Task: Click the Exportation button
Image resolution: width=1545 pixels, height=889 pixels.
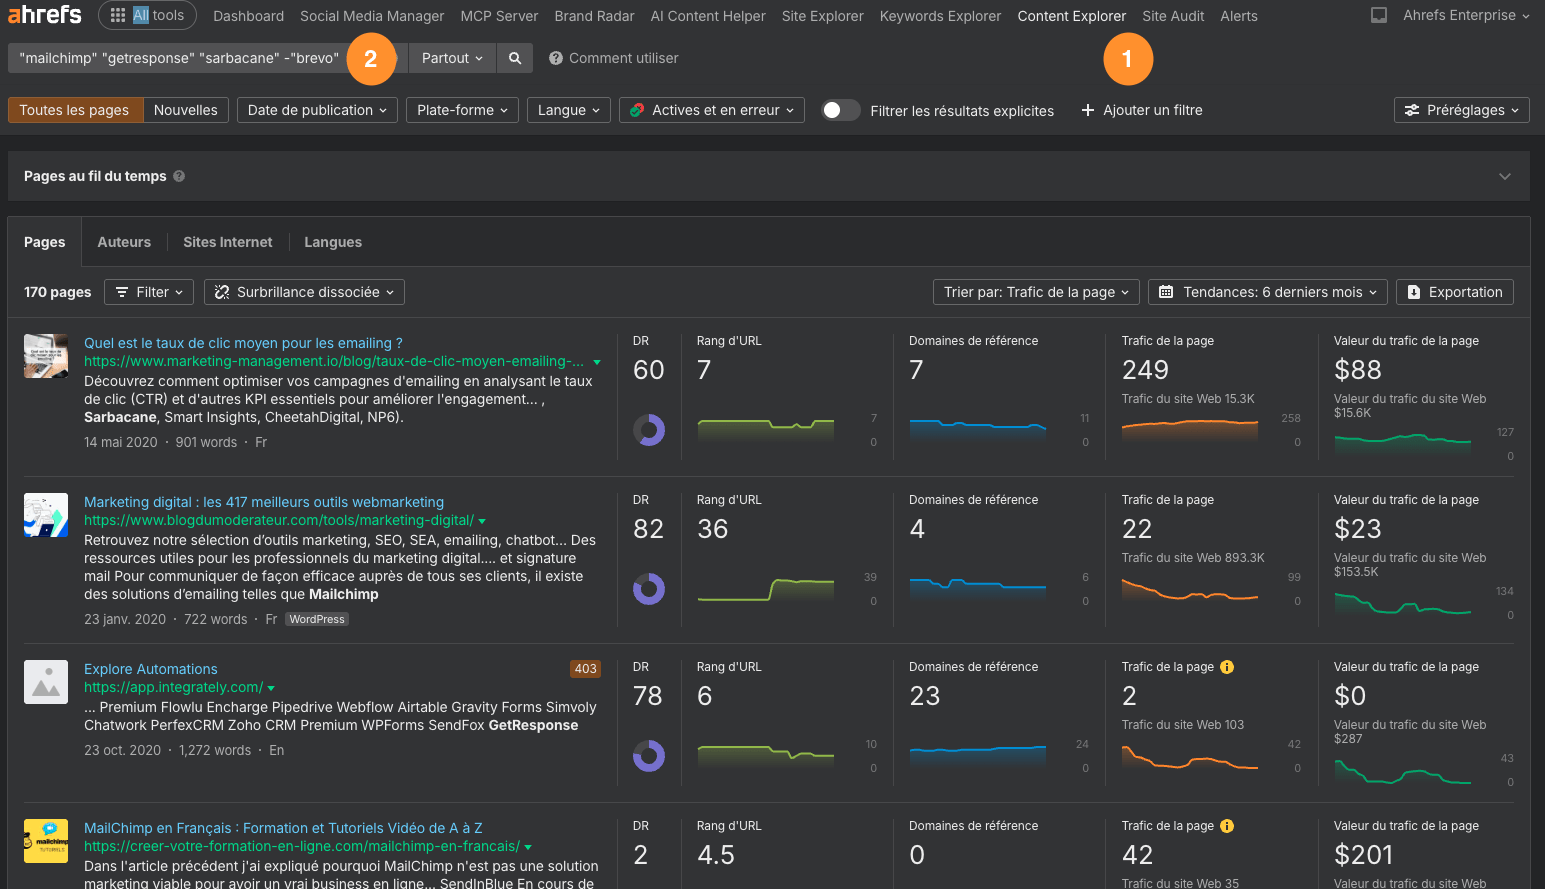Action: click(x=1454, y=292)
